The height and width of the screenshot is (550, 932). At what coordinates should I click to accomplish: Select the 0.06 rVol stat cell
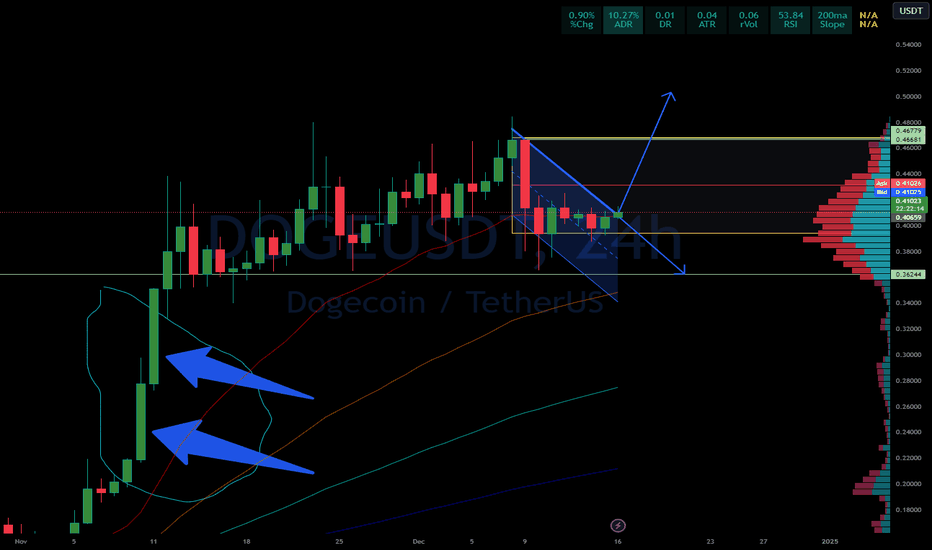click(748, 20)
